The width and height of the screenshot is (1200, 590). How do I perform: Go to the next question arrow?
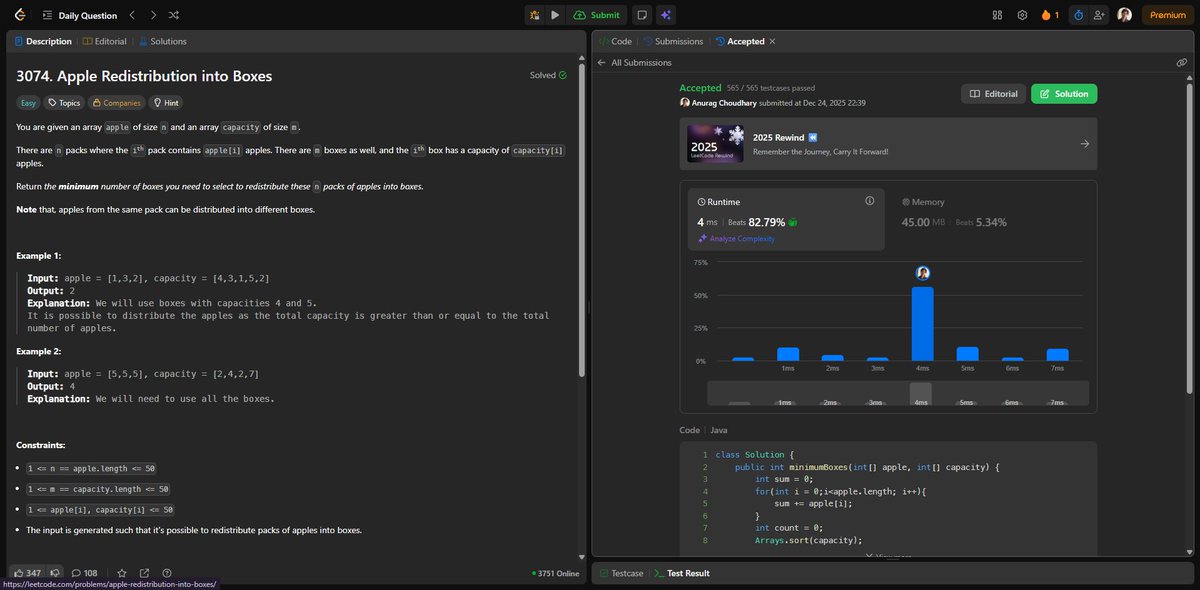coord(152,15)
